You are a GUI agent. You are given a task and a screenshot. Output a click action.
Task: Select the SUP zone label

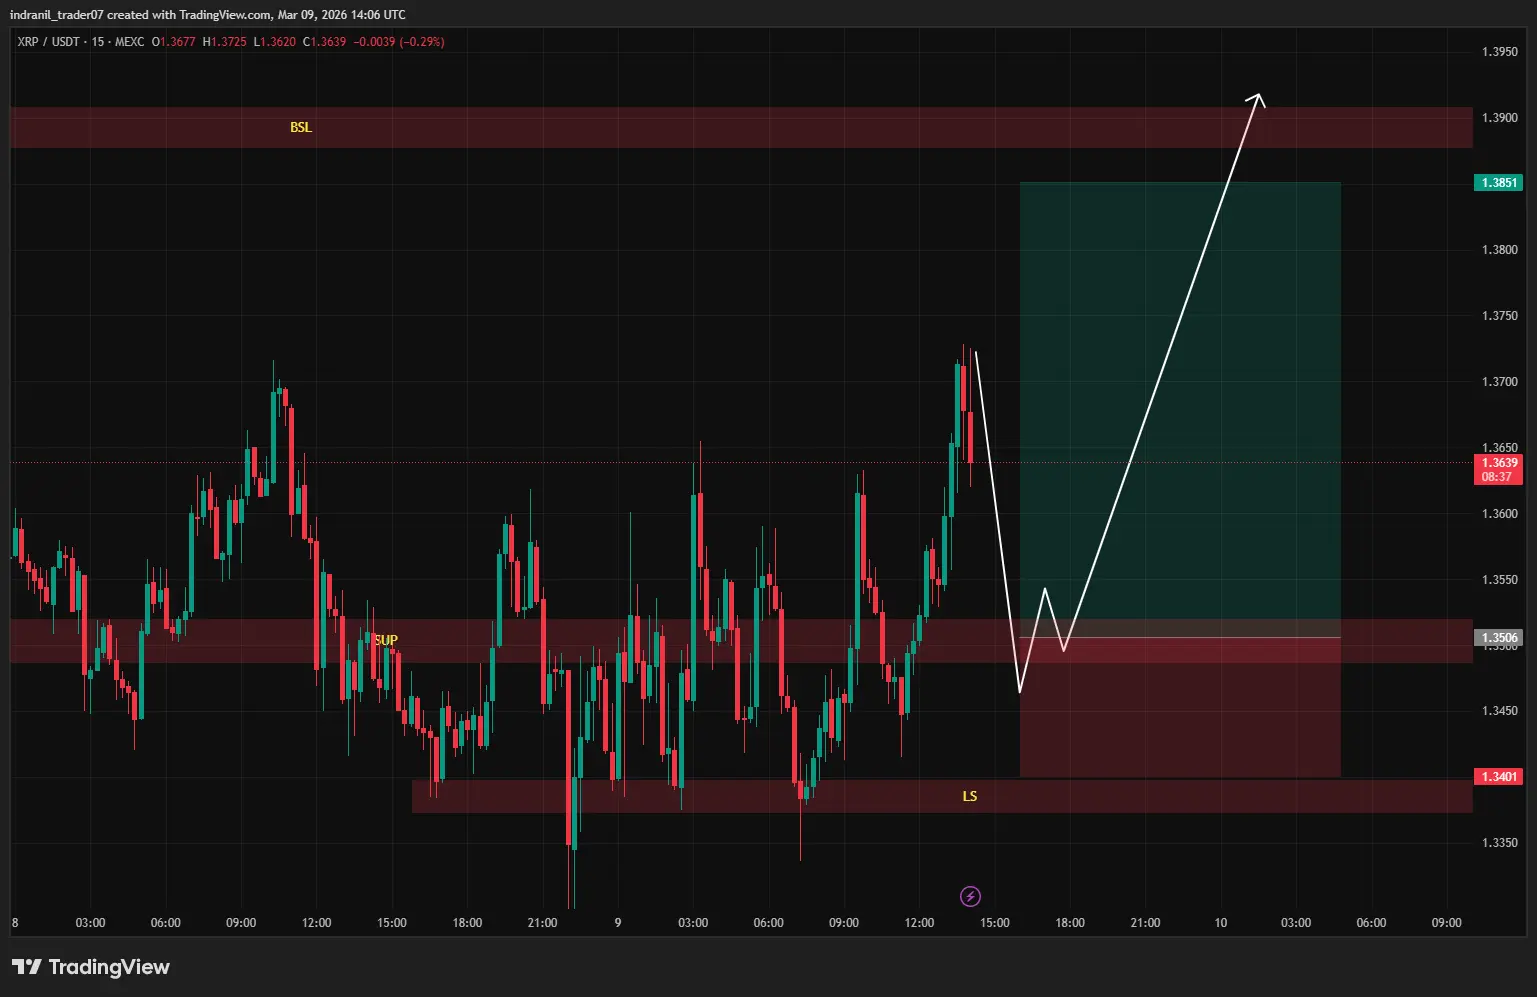tap(386, 640)
